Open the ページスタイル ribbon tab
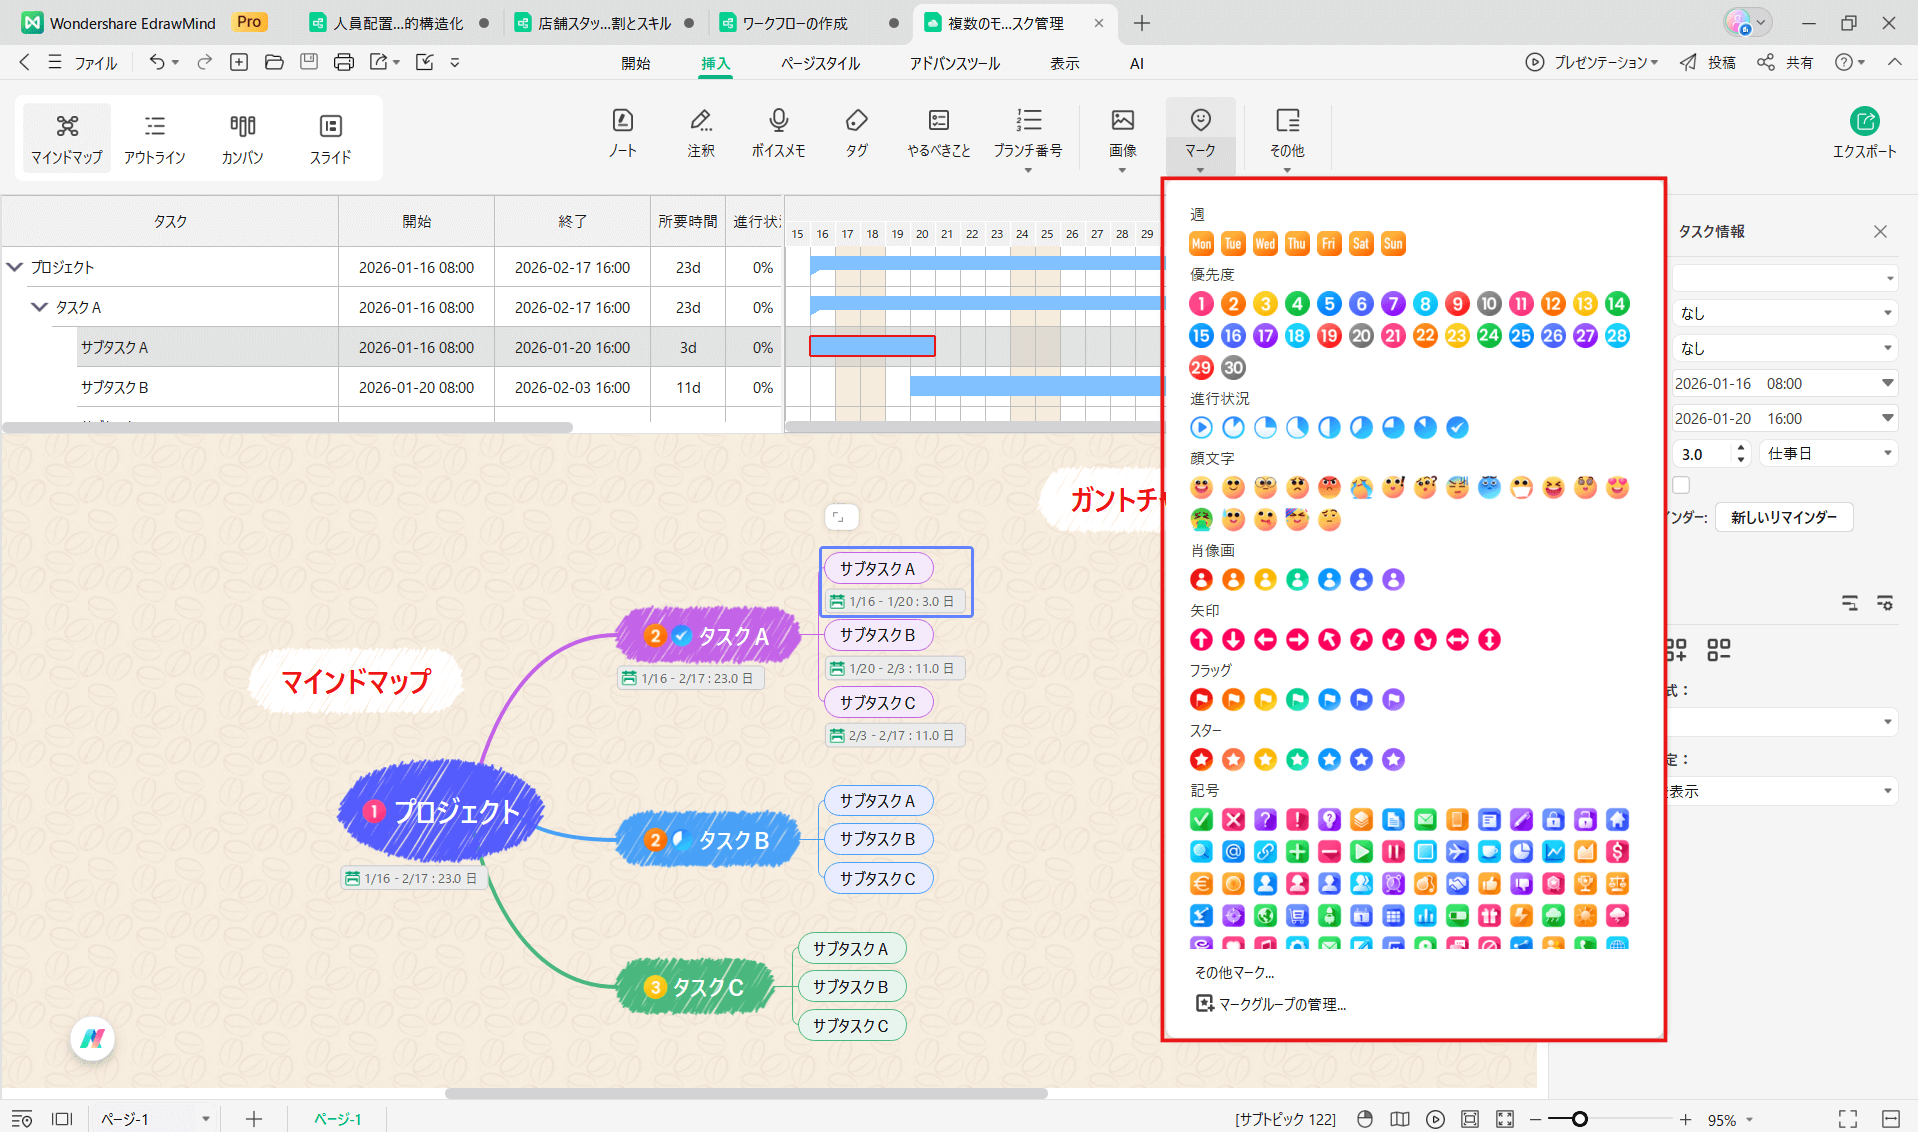 (x=820, y=63)
